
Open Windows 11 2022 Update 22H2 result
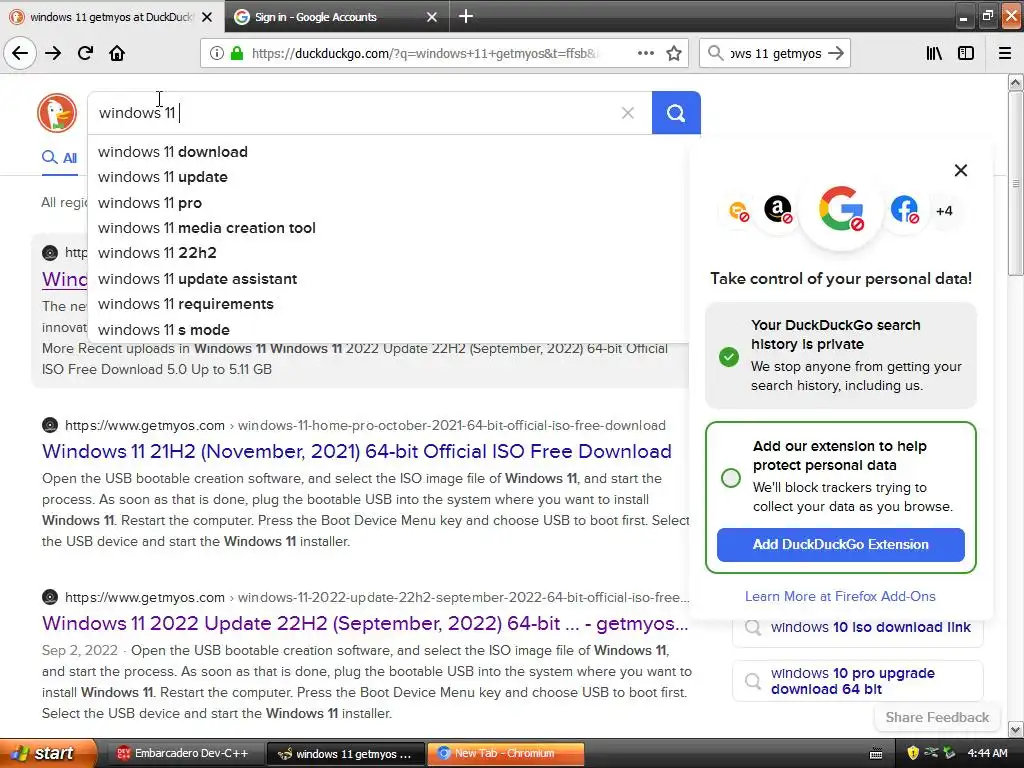click(x=365, y=623)
